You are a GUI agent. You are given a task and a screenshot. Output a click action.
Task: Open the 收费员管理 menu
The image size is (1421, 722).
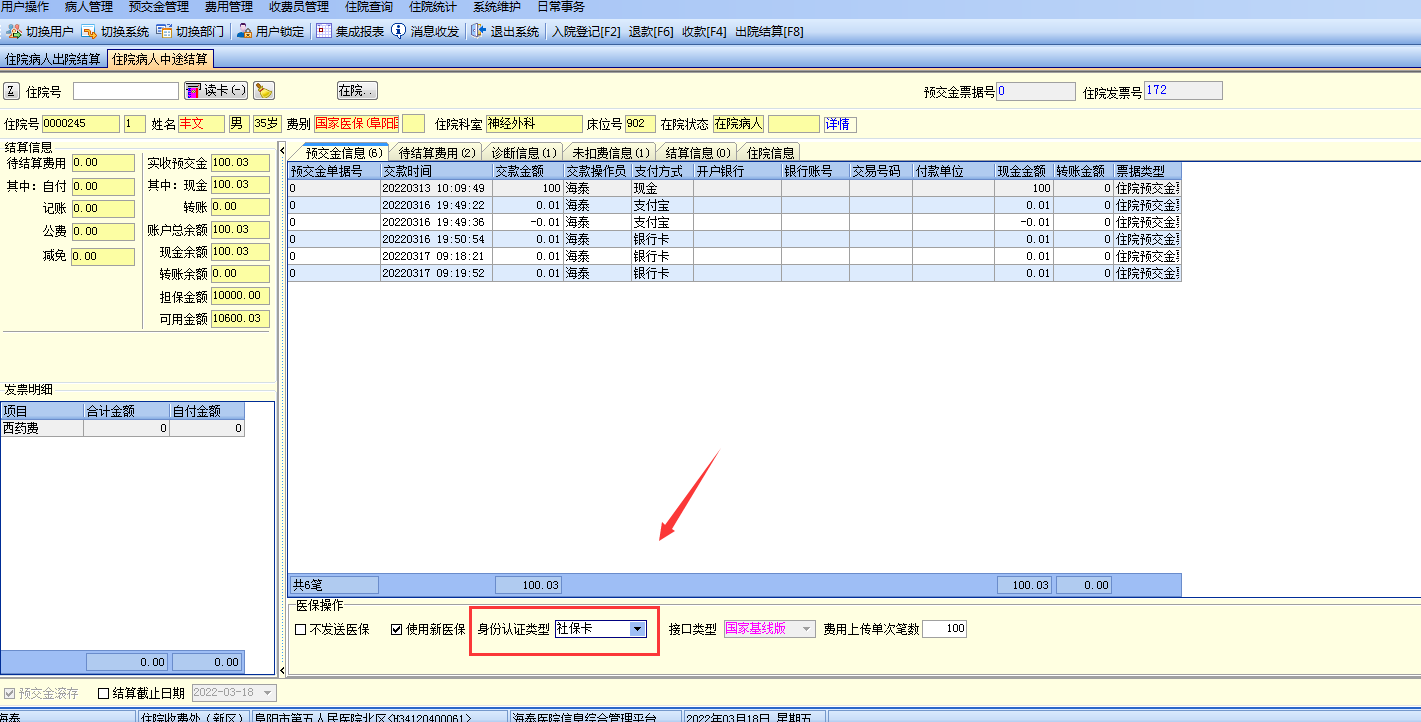point(298,7)
